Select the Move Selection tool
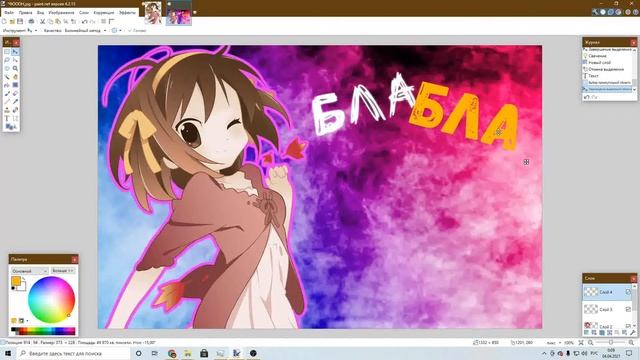The height and width of the screenshot is (360, 640). (x=15, y=60)
